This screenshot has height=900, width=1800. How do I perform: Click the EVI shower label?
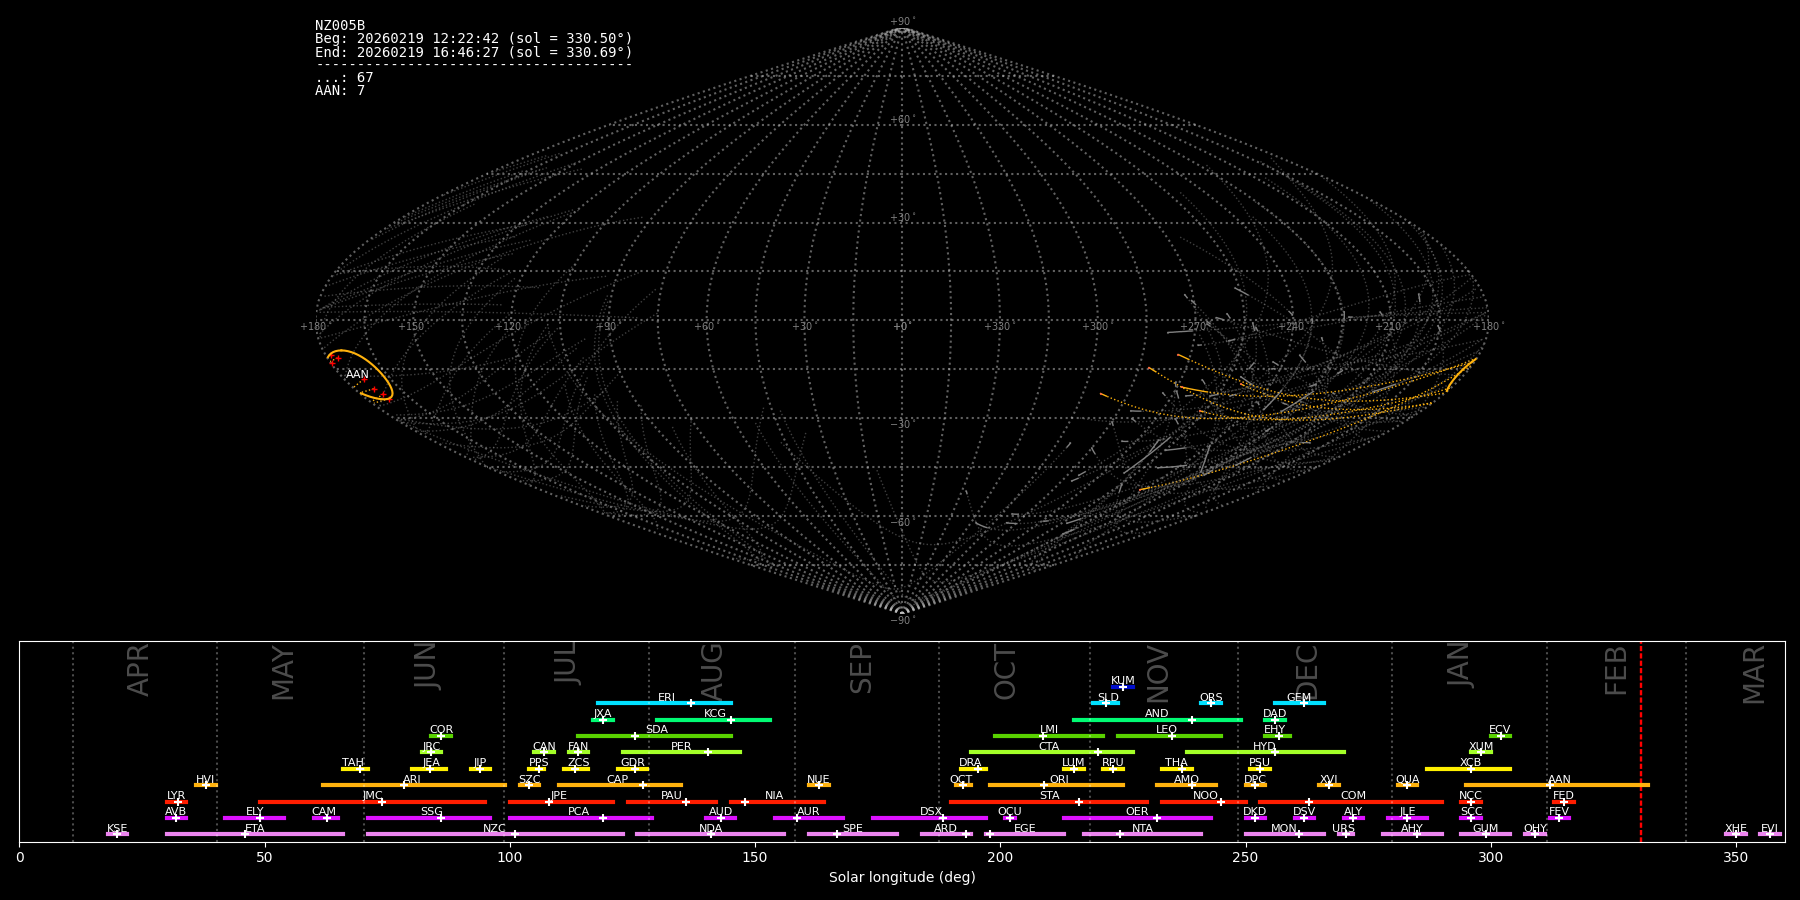(x=1769, y=829)
